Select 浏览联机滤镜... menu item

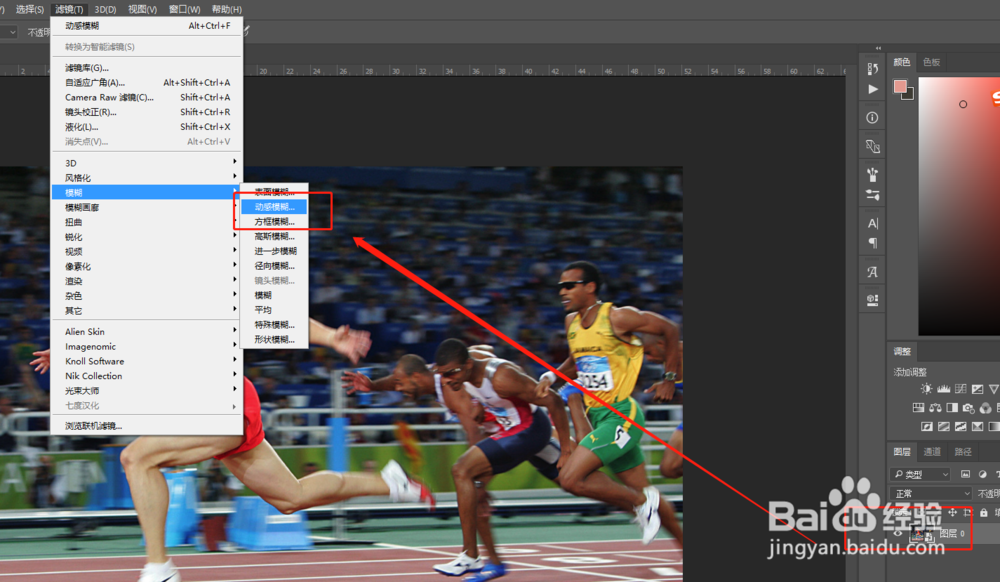(147, 426)
